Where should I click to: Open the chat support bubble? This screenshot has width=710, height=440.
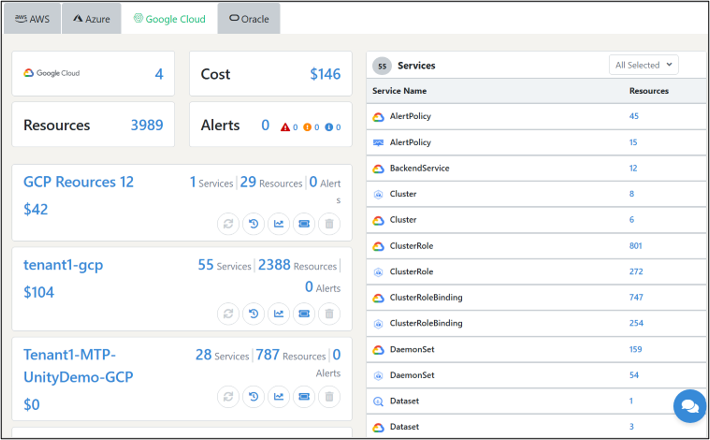(x=690, y=406)
